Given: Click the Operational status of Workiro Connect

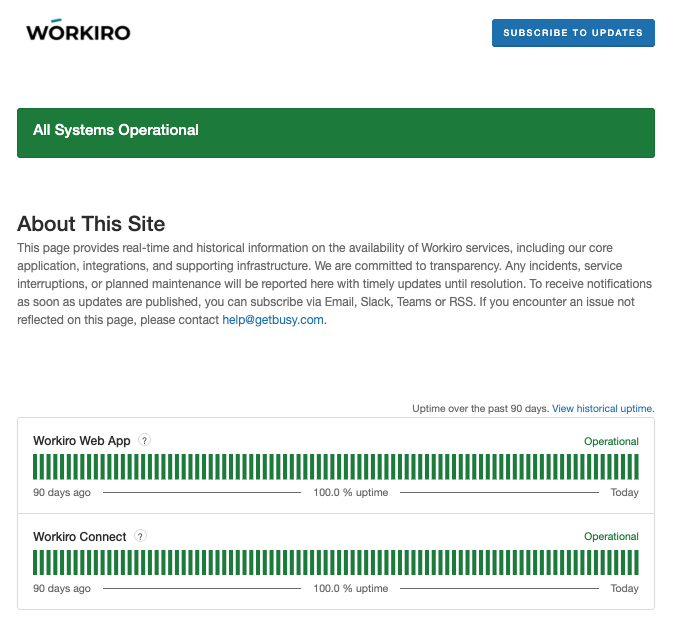Looking at the screenshot, I should [x=611, y=537].
